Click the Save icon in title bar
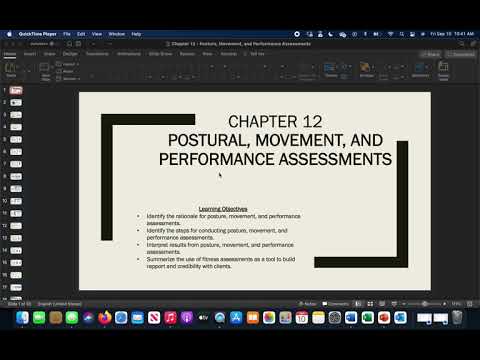Image resolution: width=480 pixels, height=360 pixels. click(79, 44)
